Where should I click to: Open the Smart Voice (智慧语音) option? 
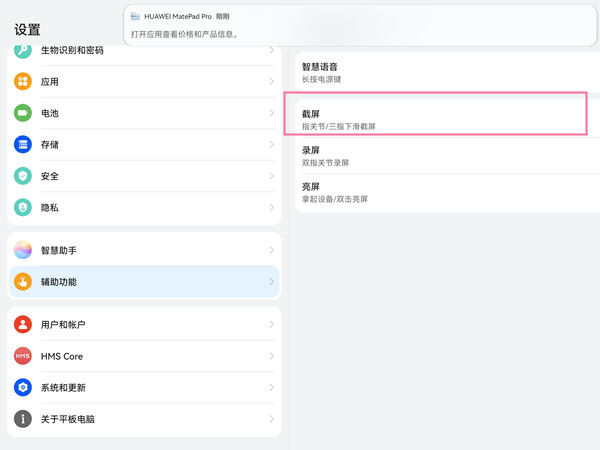point(440,71)
